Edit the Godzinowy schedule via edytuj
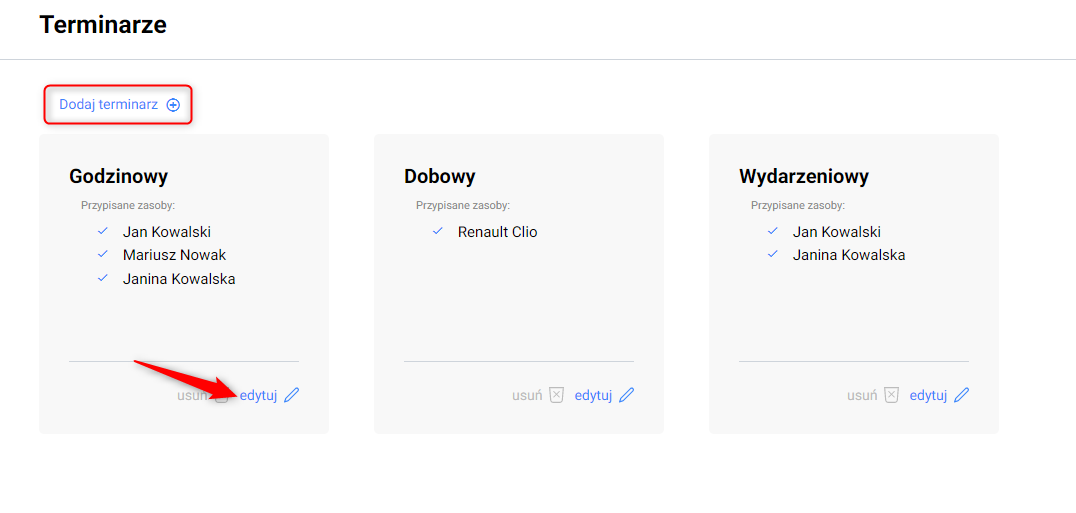Viewport: 1076px width, 513px height. pyautogui.click(x=258, y=395)
